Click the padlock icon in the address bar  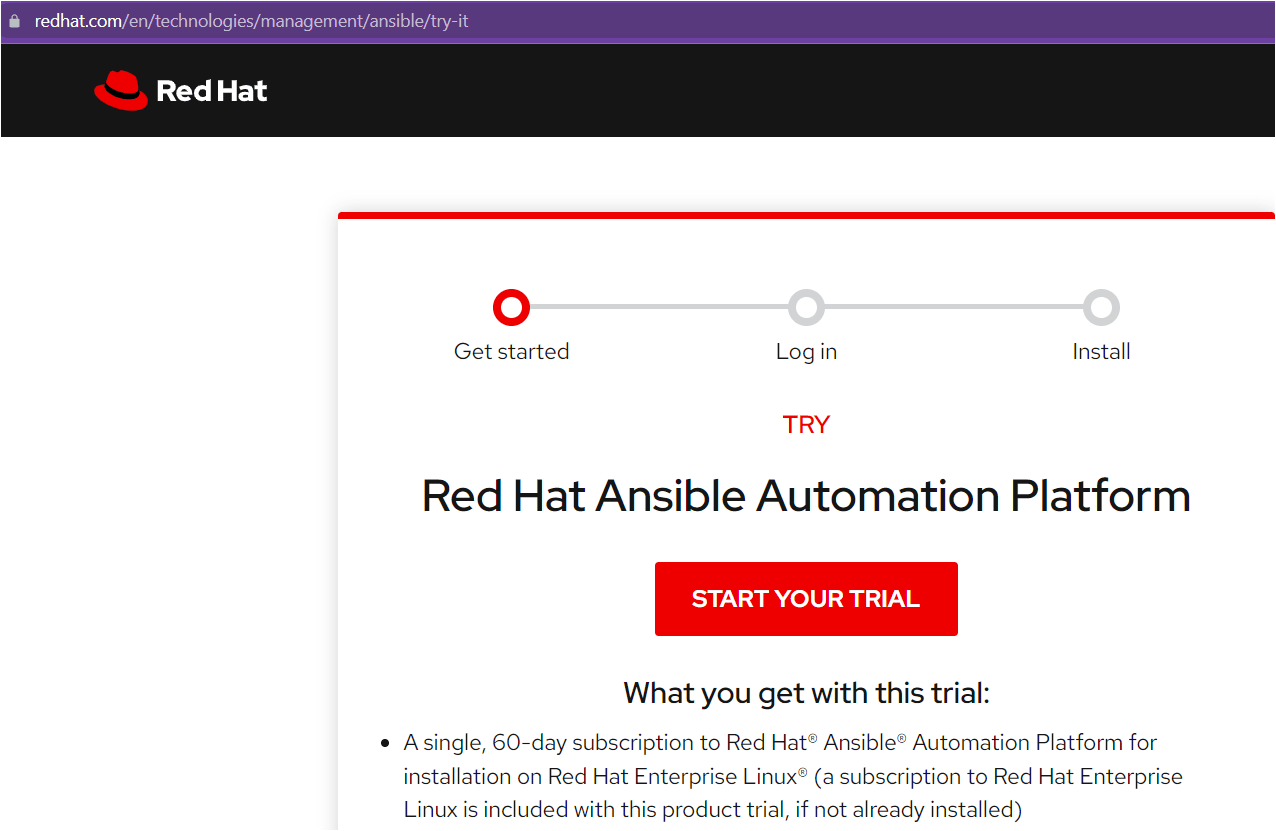[x=13, y=20]
